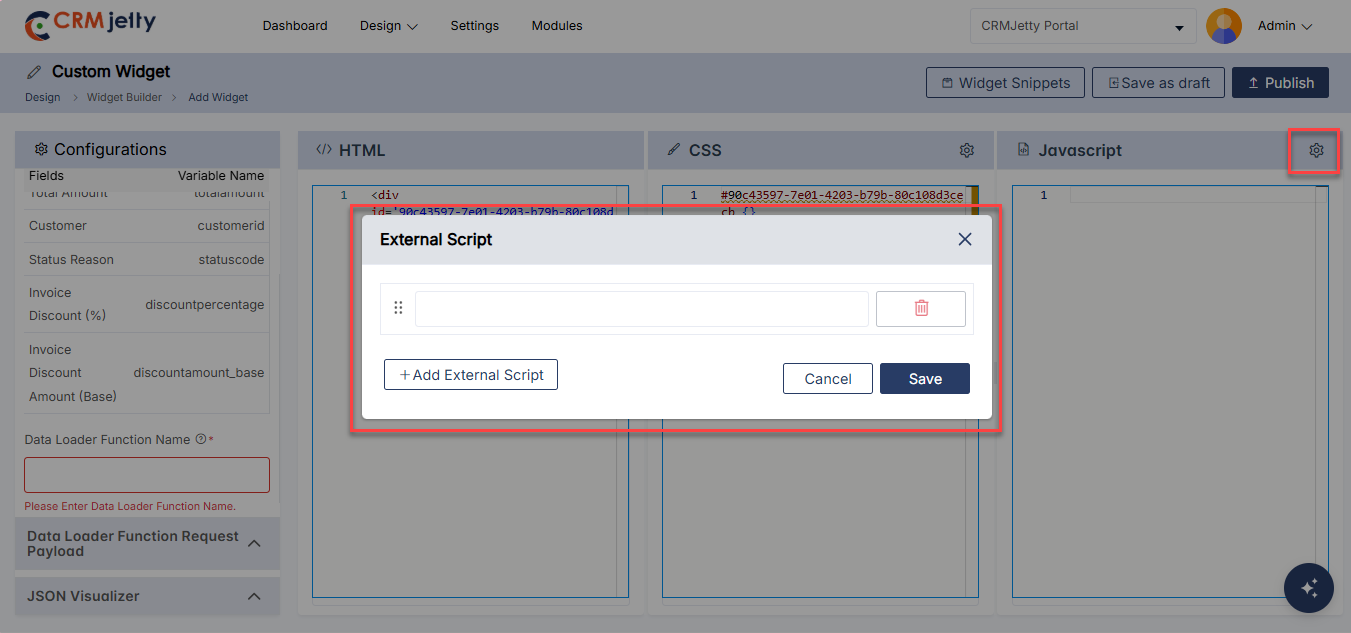
Task: Expand the Design menu
Action: (x=389, y=26)
